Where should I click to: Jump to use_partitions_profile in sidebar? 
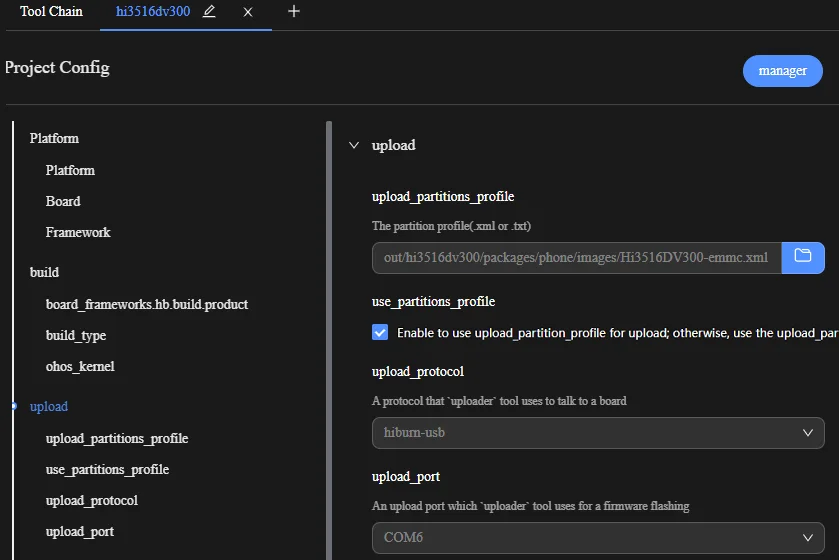[108, 470]
